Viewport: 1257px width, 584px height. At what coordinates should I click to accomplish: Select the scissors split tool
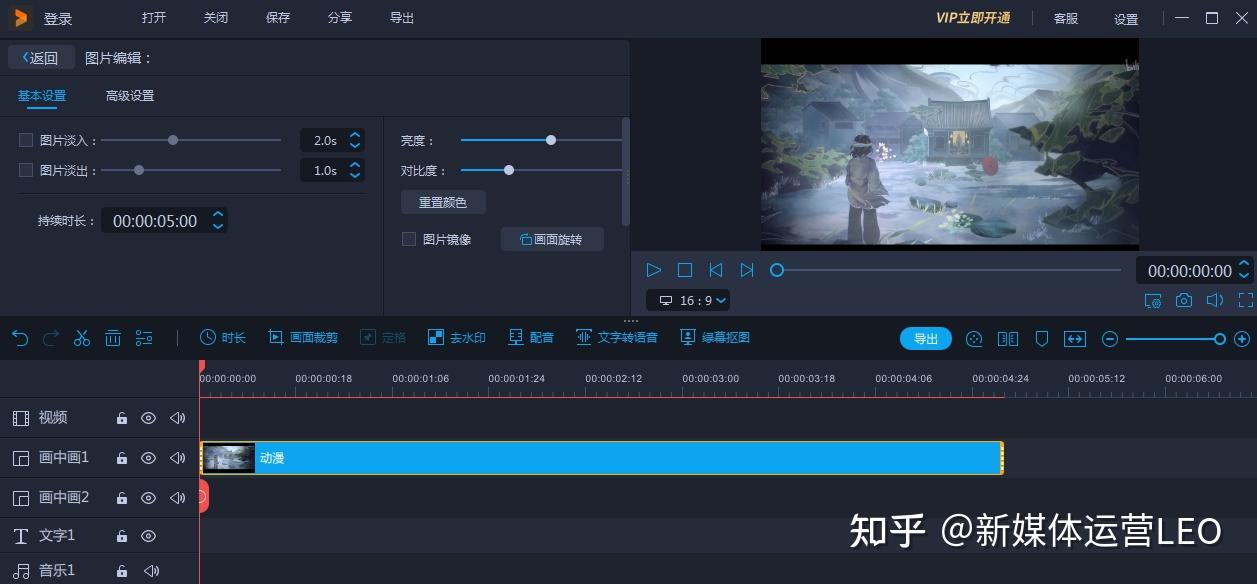(x=82, y=338)
